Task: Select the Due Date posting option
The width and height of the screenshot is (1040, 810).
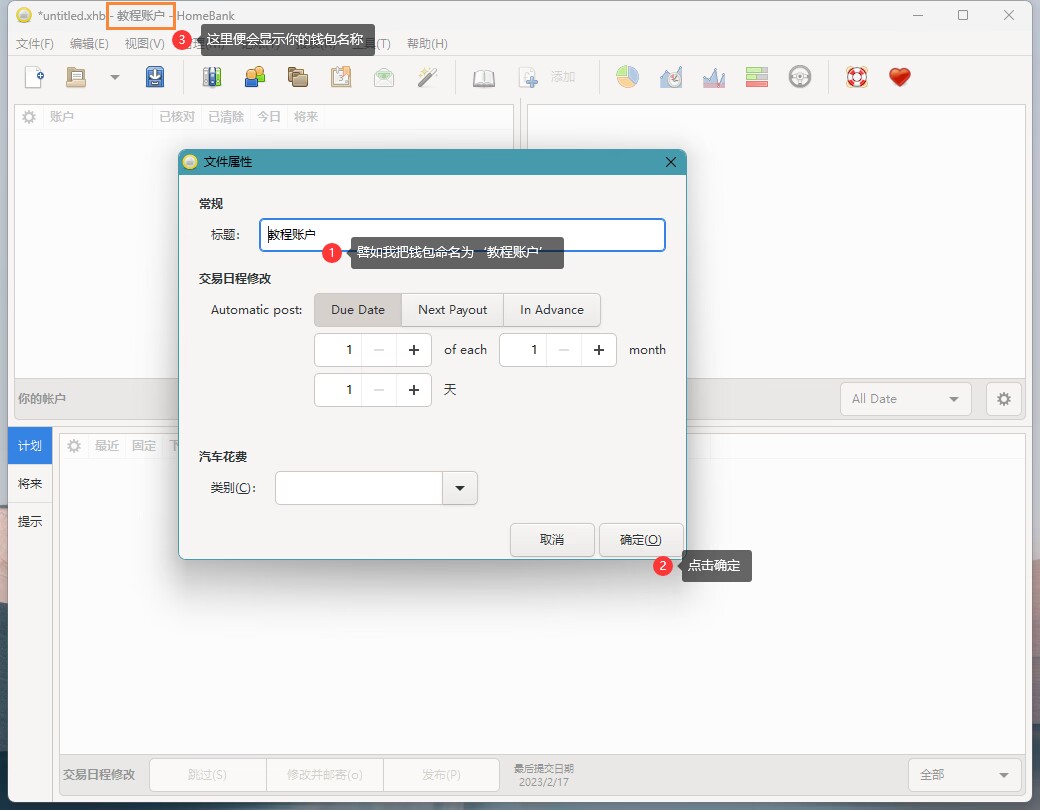Action: 358,310
